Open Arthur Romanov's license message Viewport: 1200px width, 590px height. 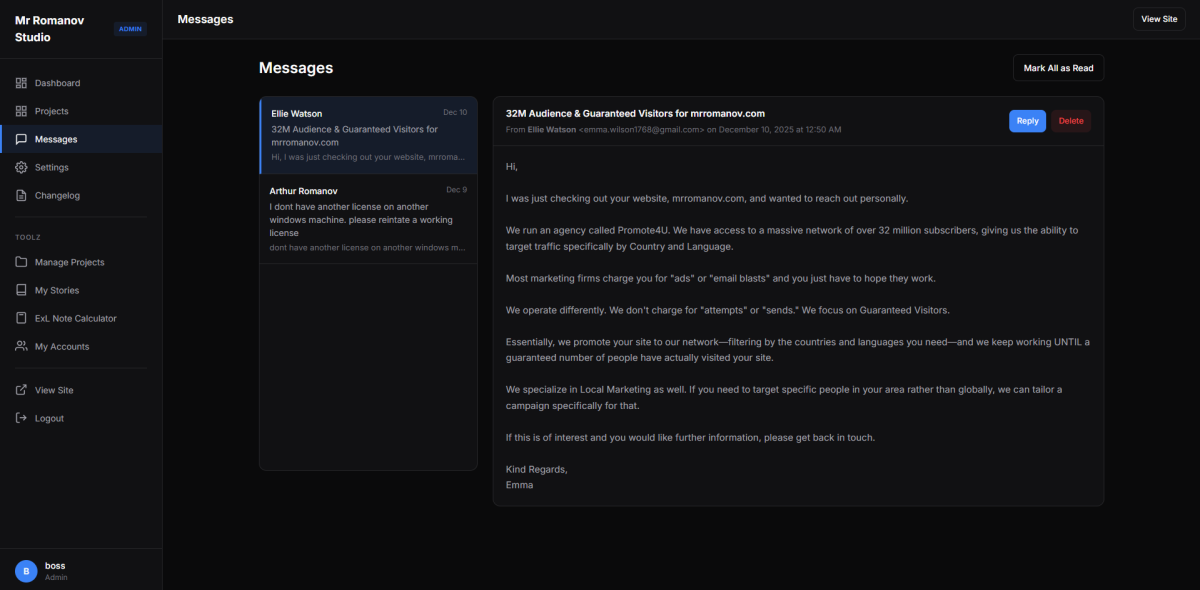[x=367, y=219]
